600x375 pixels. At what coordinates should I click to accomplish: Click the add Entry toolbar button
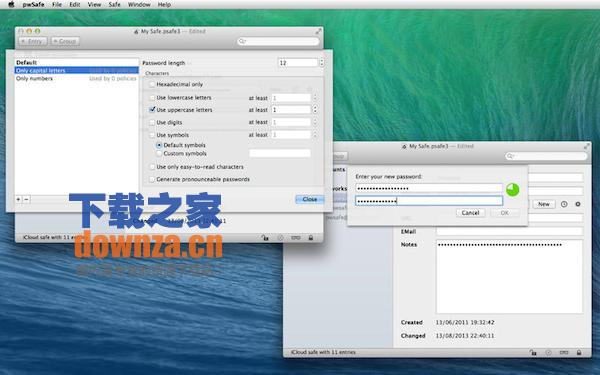tap(33, 41)
